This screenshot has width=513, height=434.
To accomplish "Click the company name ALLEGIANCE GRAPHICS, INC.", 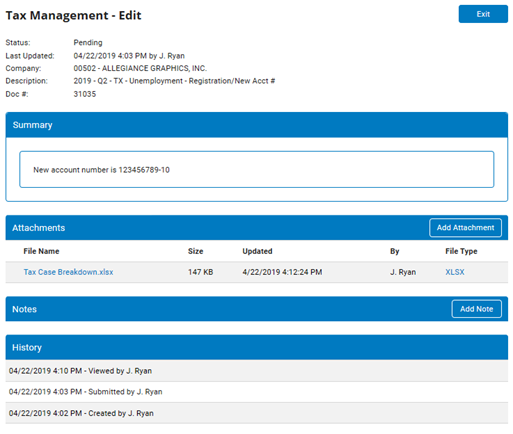I will click(x=154, y=68).
